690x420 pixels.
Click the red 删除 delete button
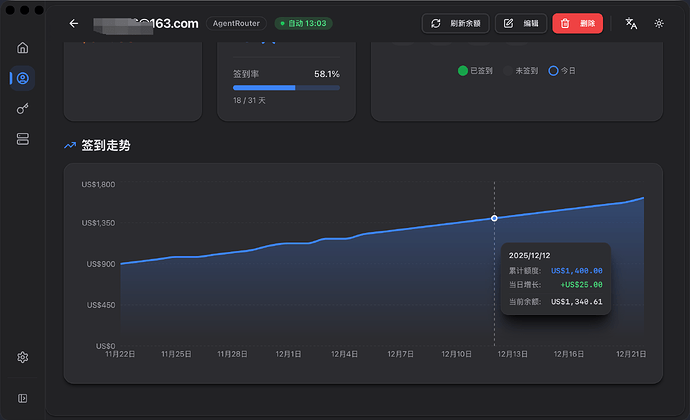577,23
